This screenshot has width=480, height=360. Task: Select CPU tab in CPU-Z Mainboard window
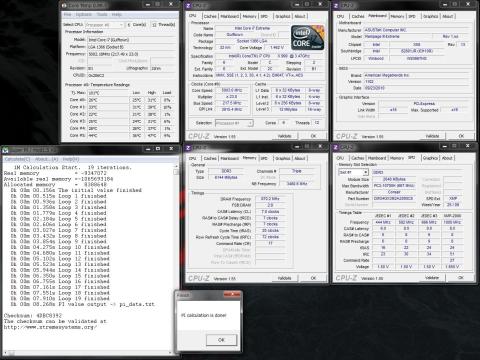point(340,16)
